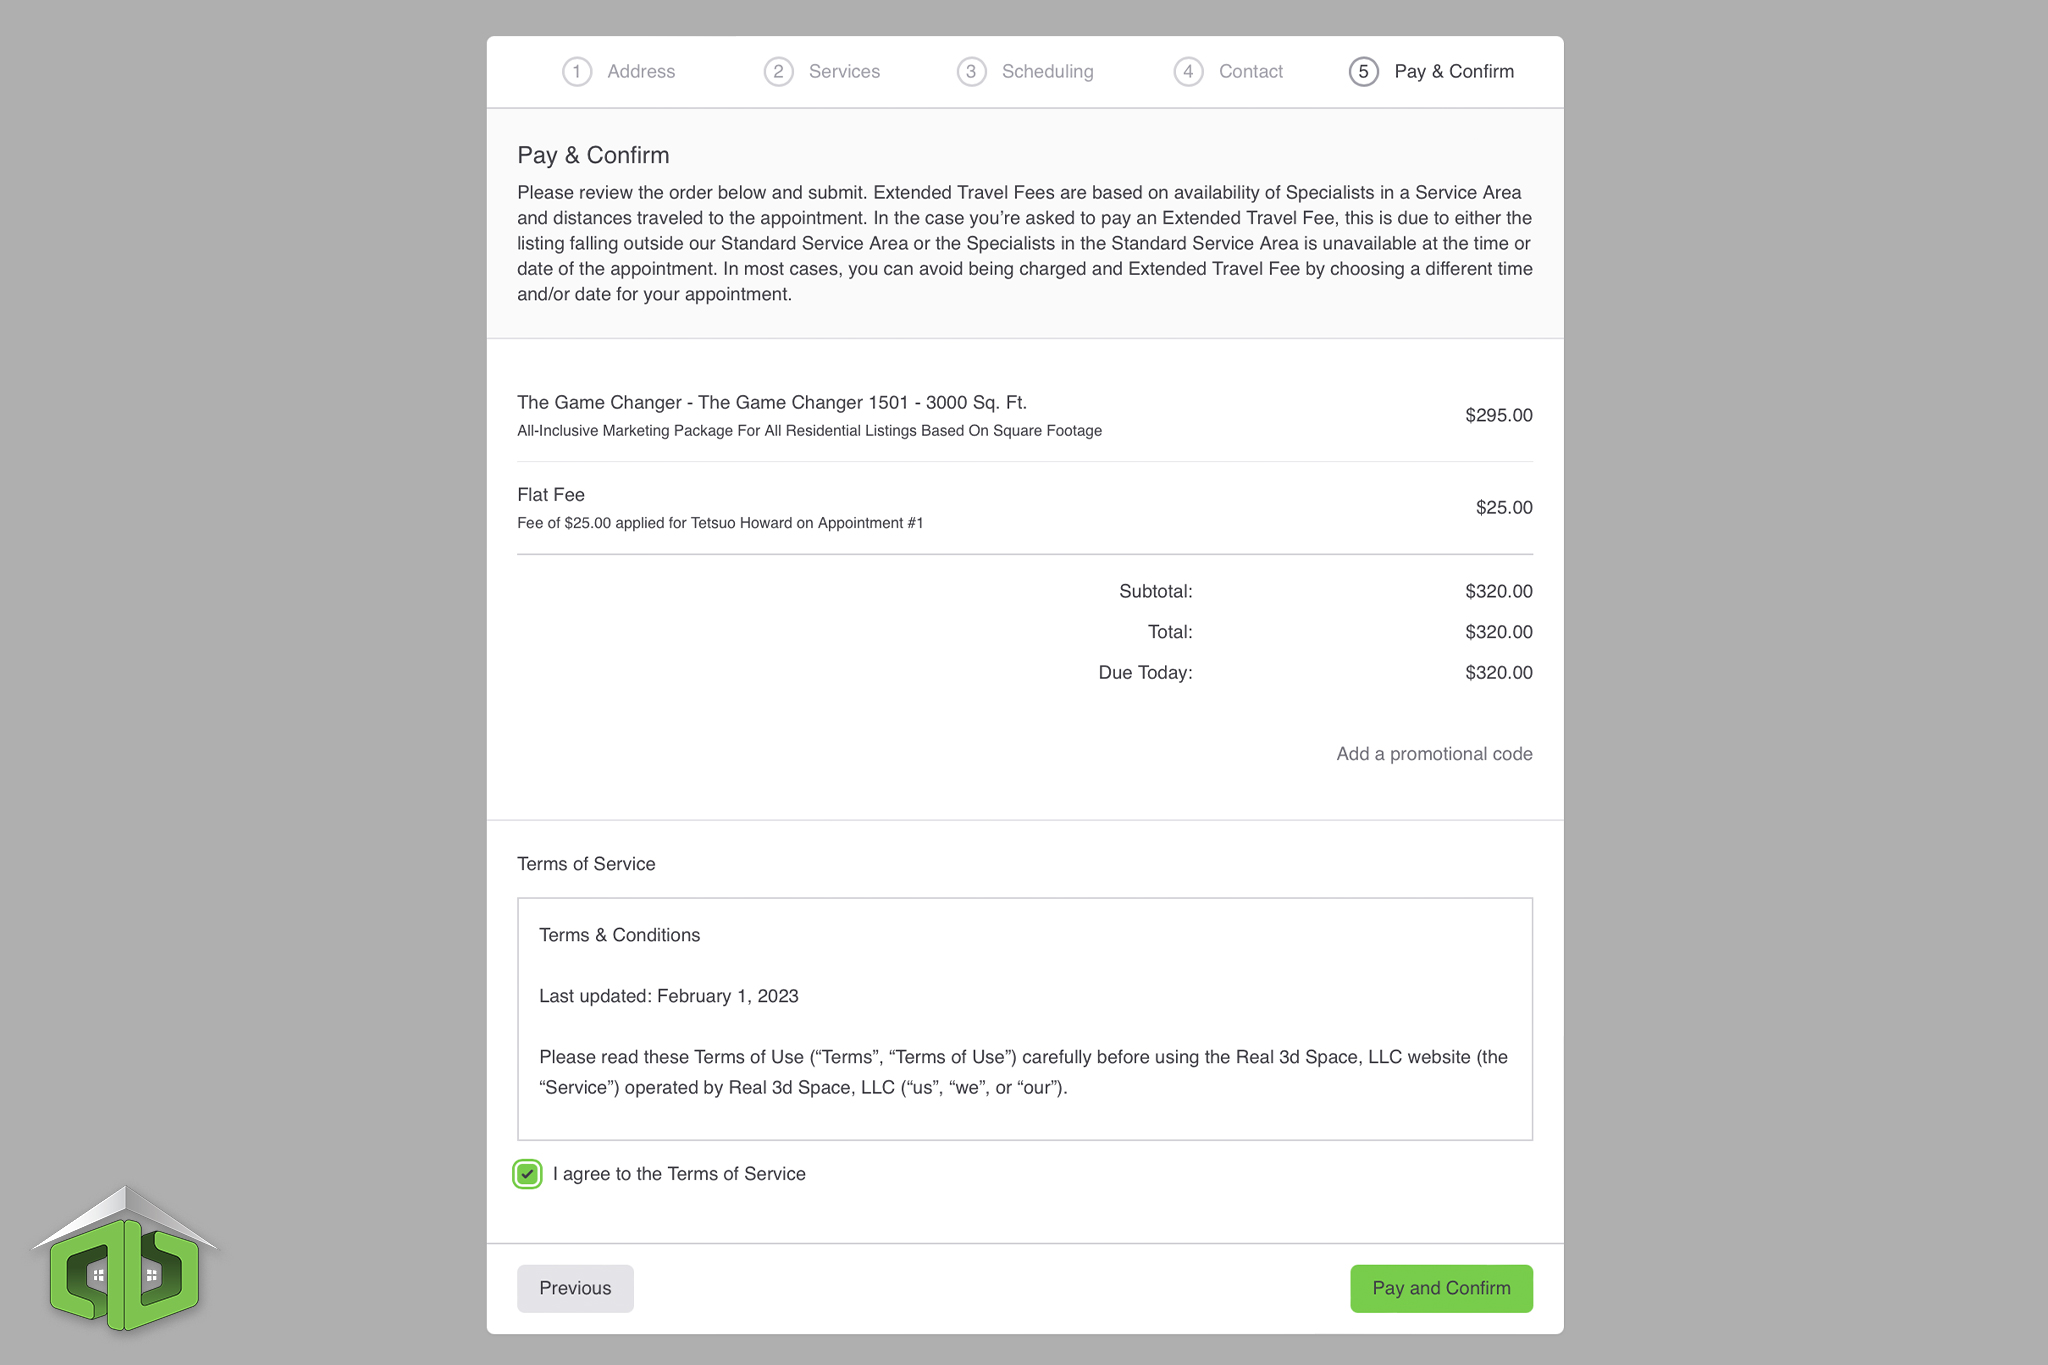Open the Services step tab

pyautogui.click(x=822, y=72)
